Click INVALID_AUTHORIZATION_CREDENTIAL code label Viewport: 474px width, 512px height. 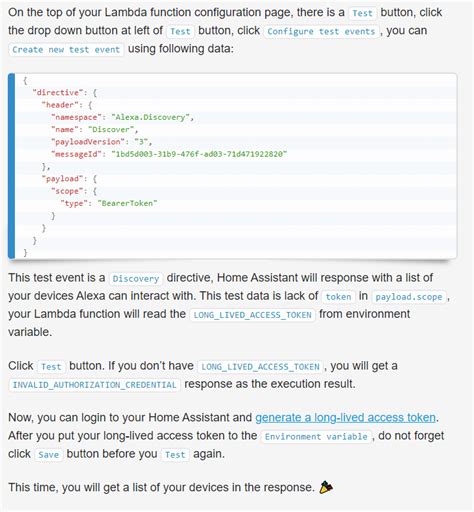94,385
